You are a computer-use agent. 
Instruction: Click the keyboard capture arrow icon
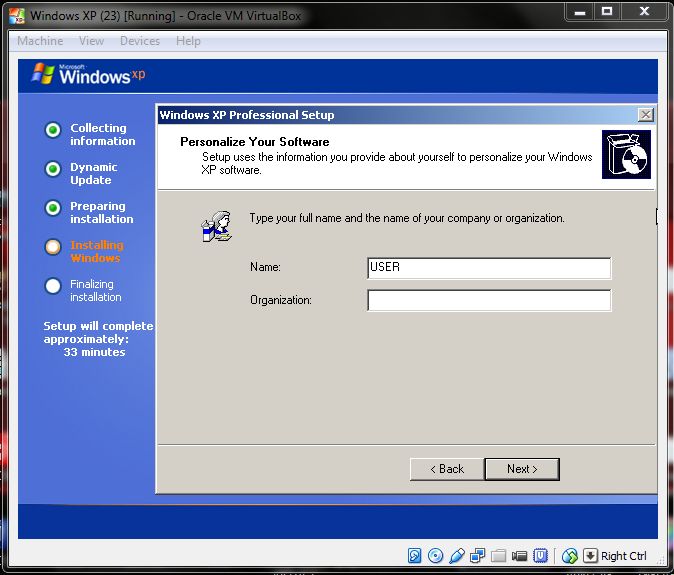(590, 556)
